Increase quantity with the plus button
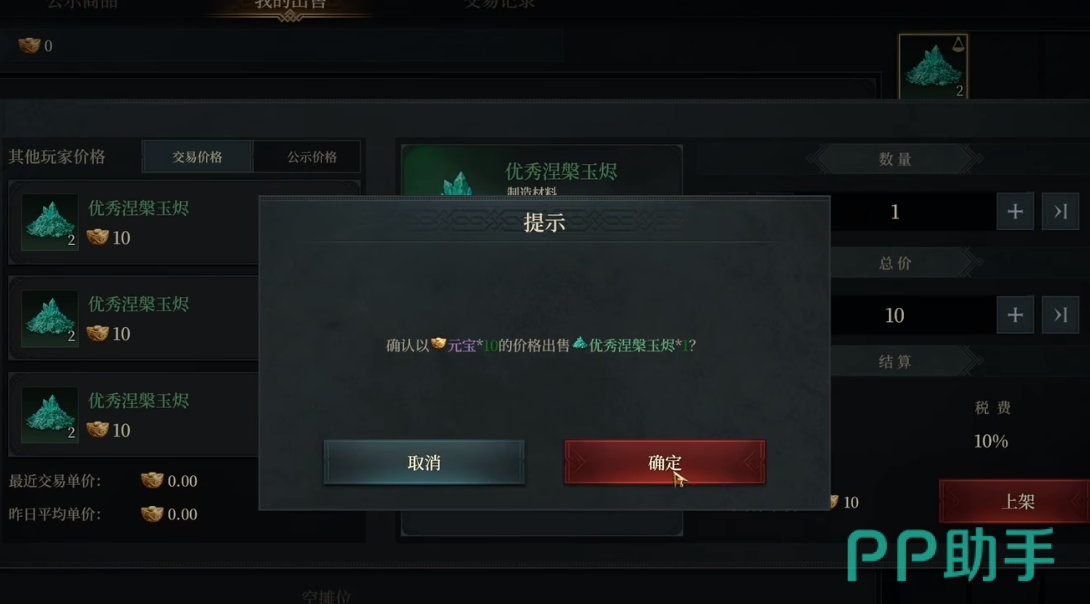The image size is (1090, 604). tap(1015, 211)
